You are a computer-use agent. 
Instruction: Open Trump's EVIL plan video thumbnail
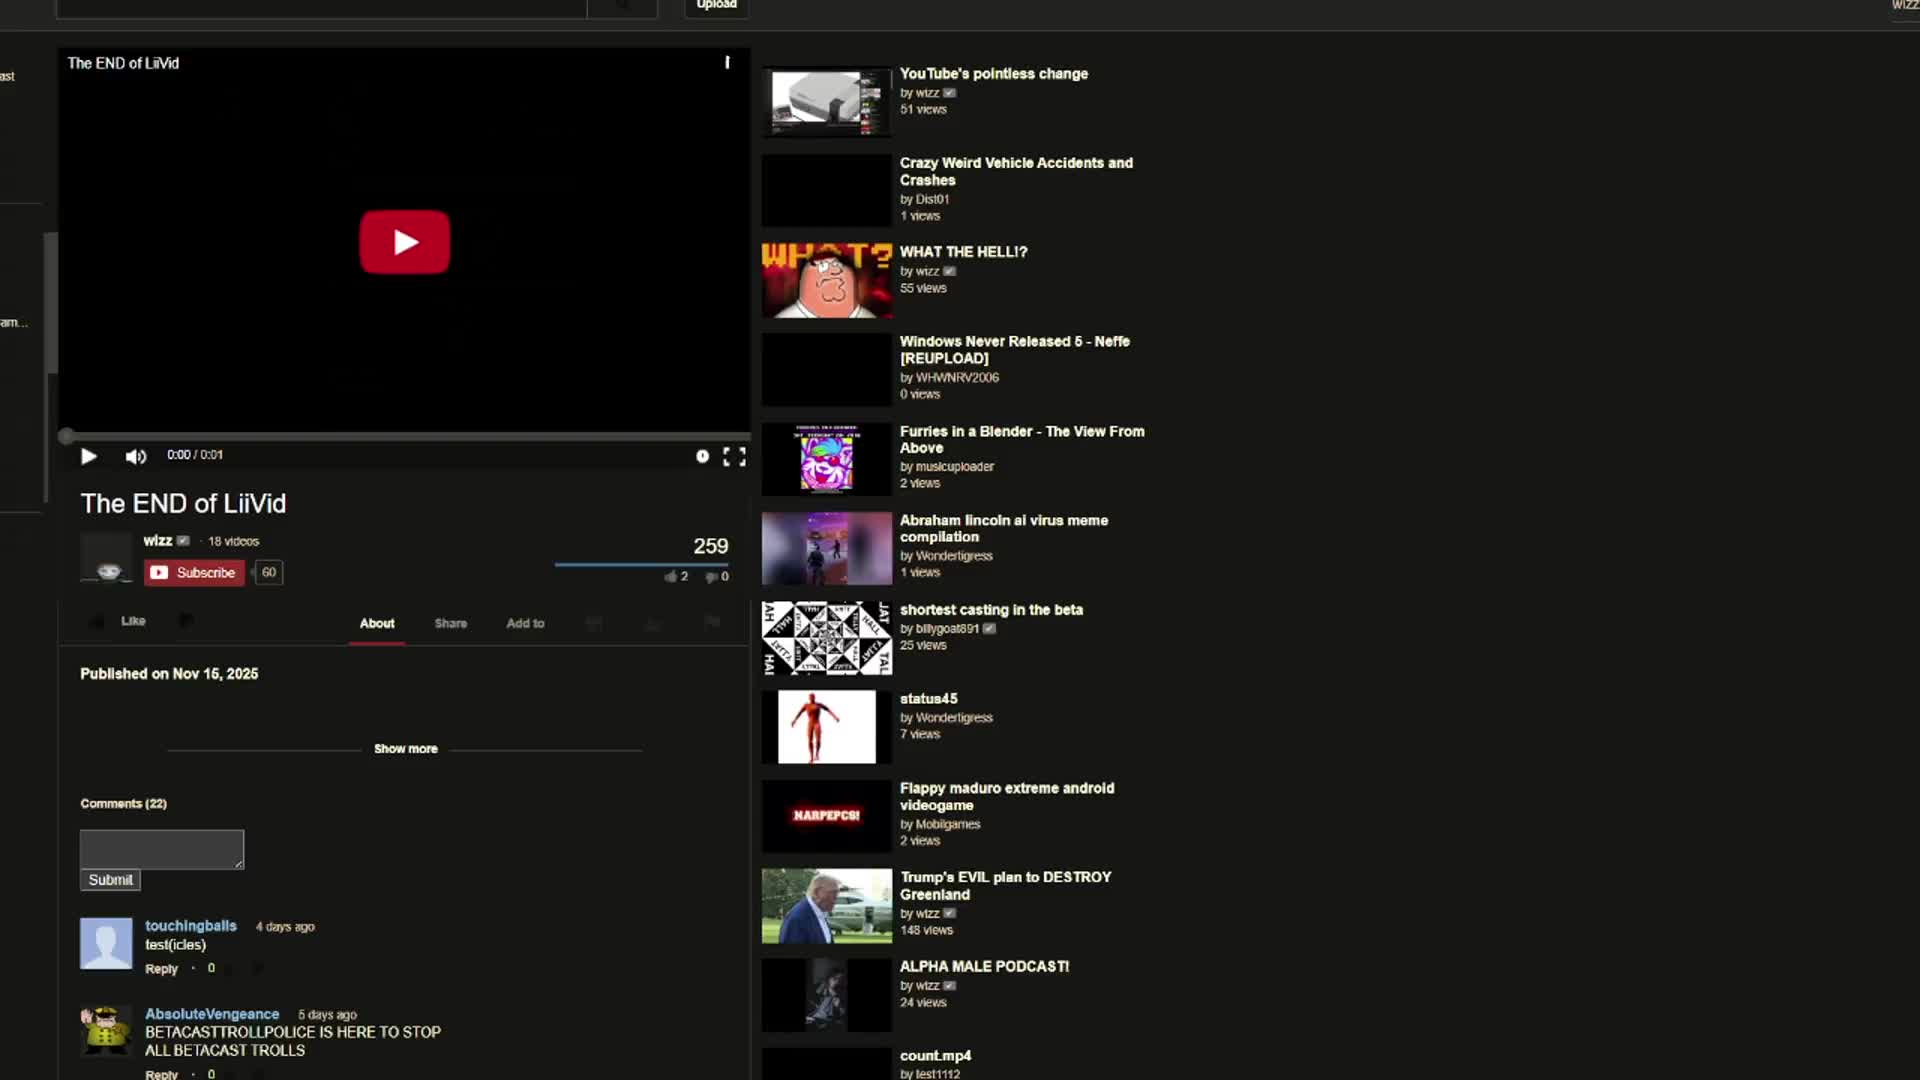pyautogui.click(x=826, y=906)
